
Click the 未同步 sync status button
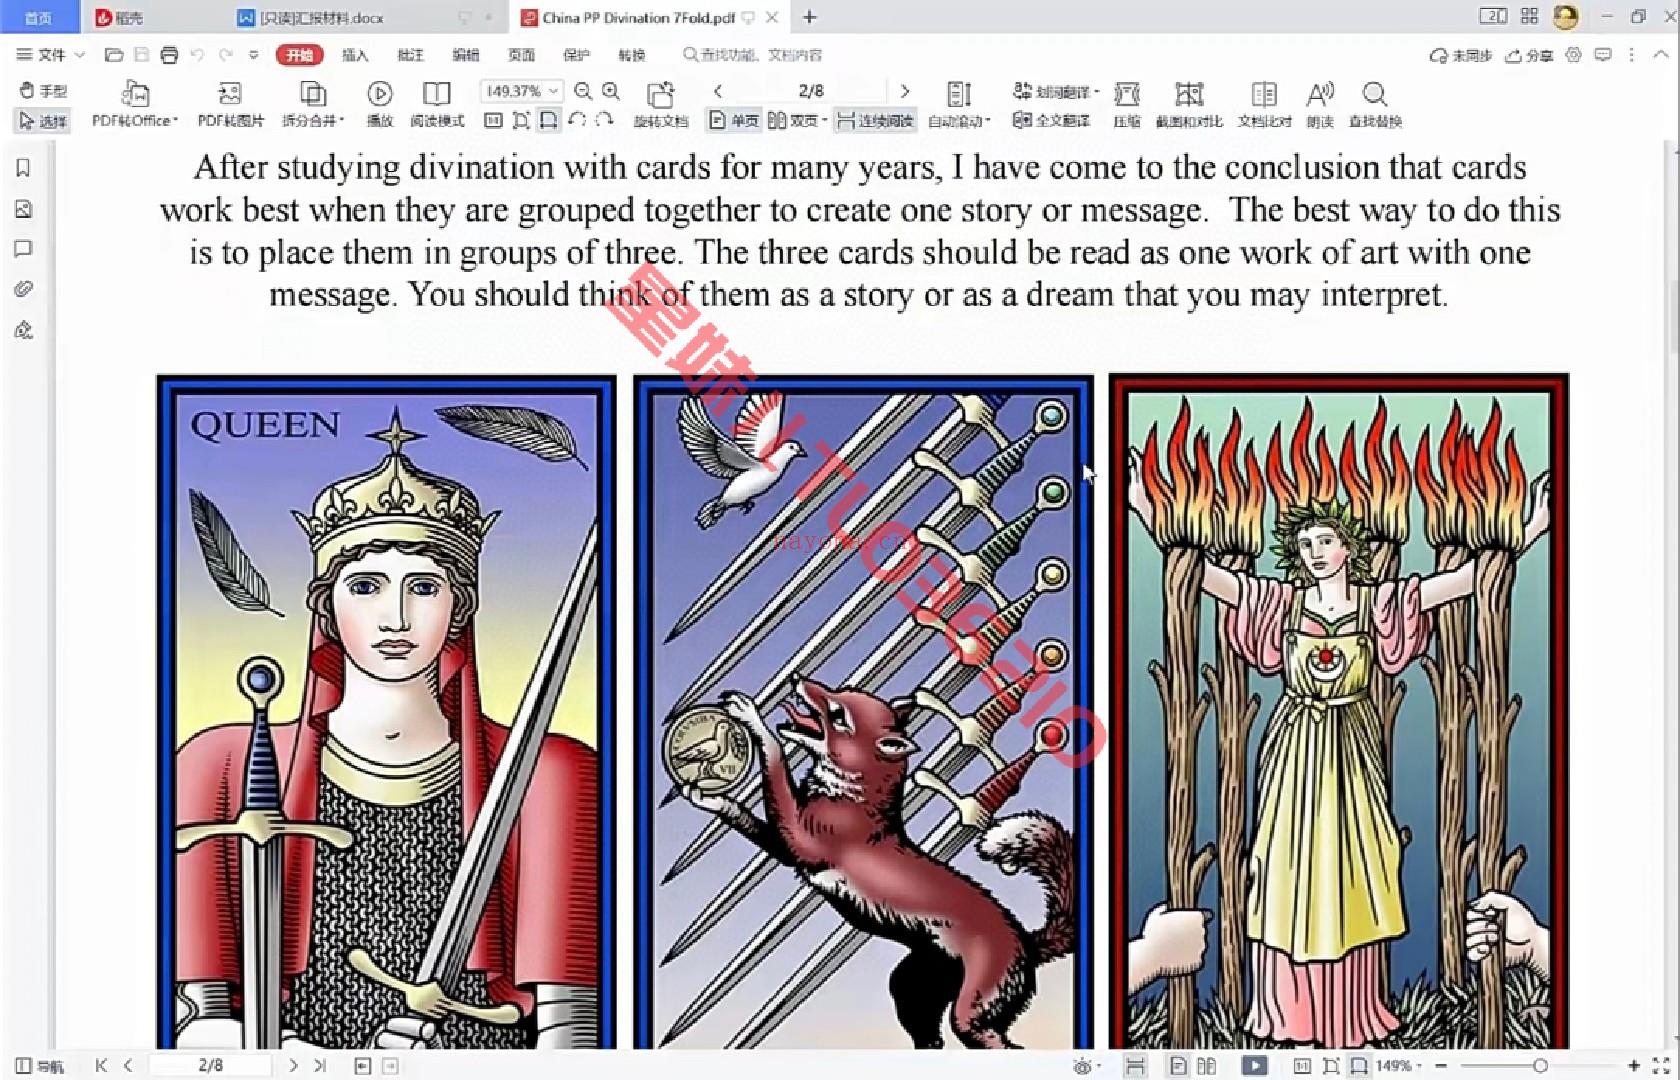click(x=1461, y=55)
